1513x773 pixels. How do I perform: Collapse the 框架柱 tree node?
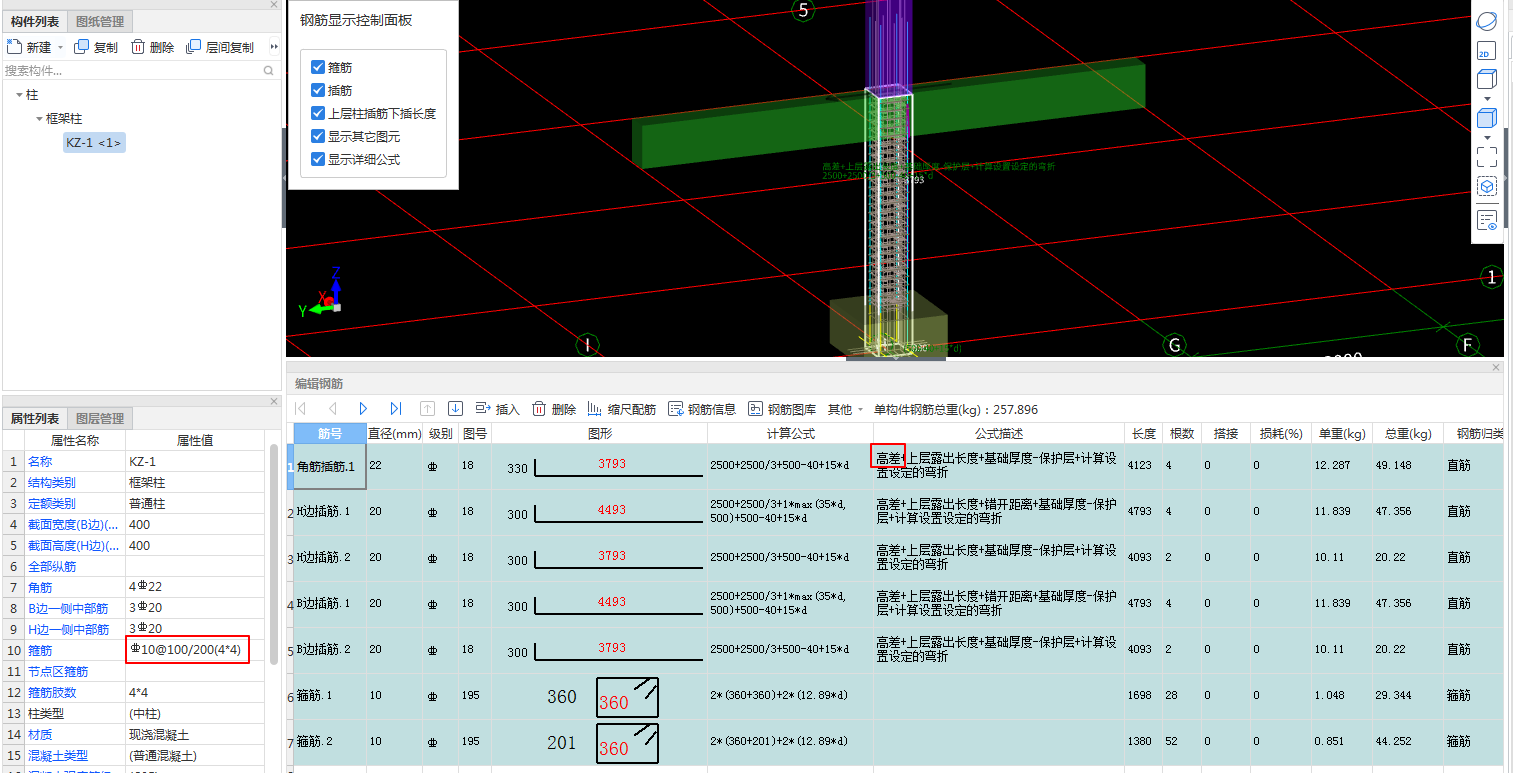click(x=39, y=118)
